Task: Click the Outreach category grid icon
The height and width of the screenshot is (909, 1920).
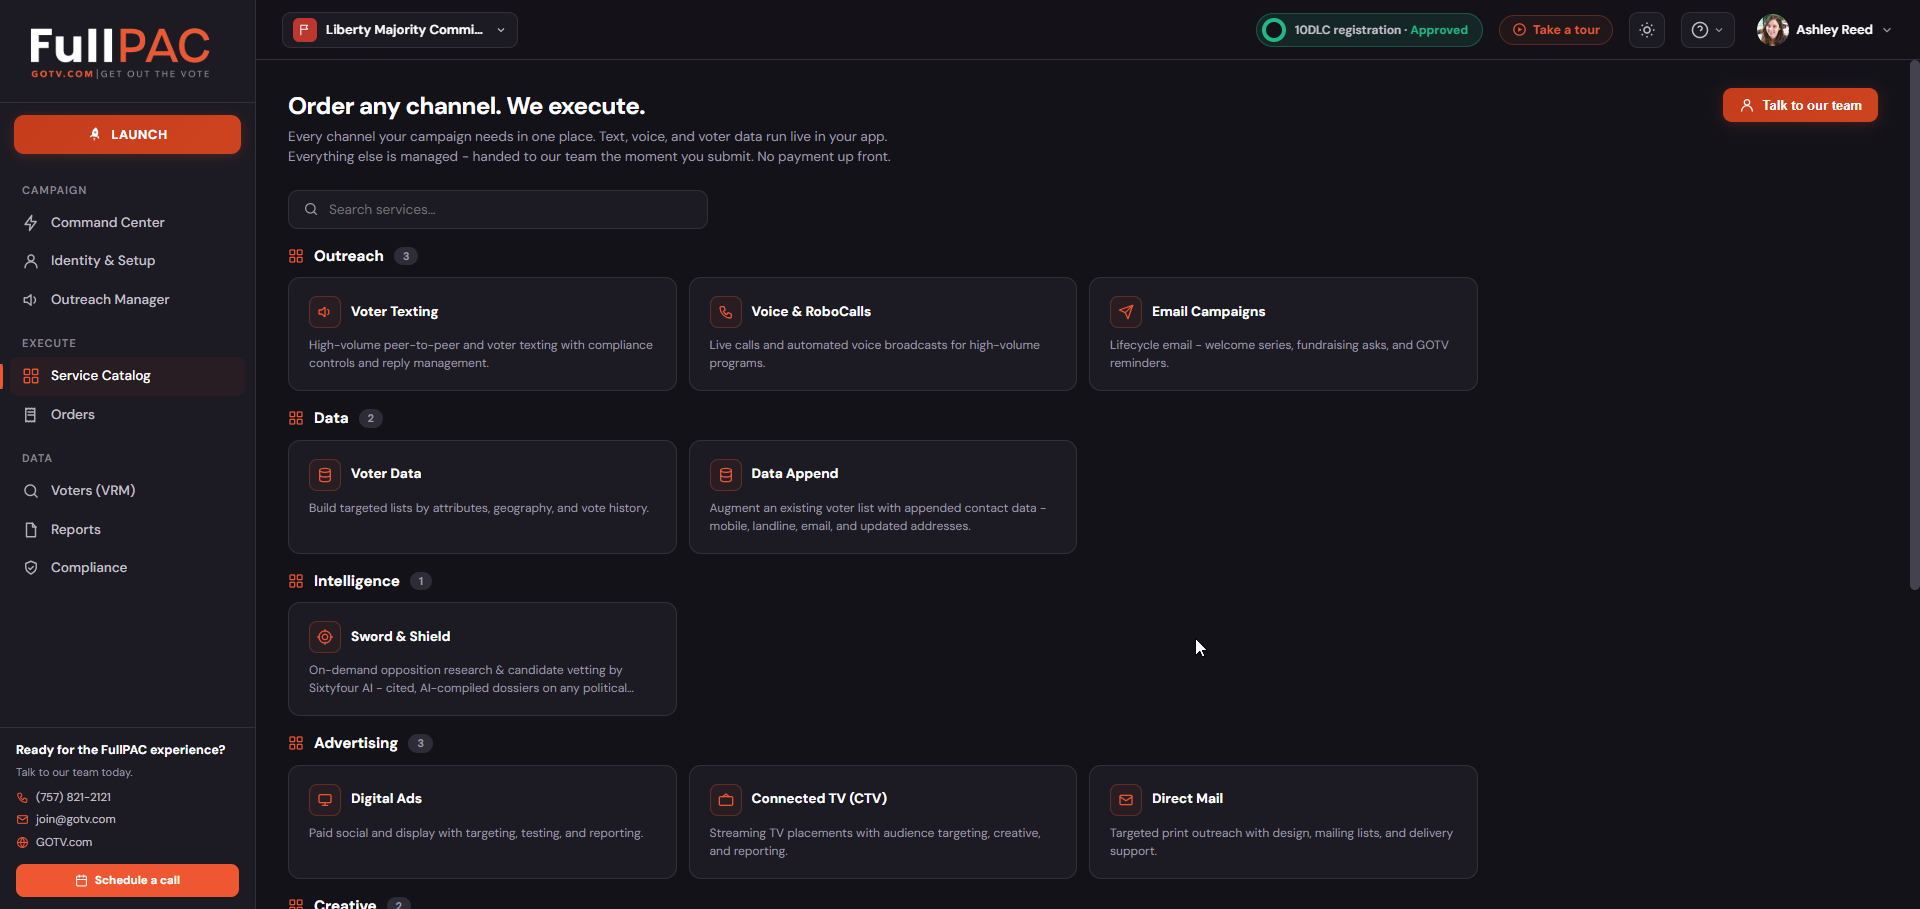Action: point(296,256)
